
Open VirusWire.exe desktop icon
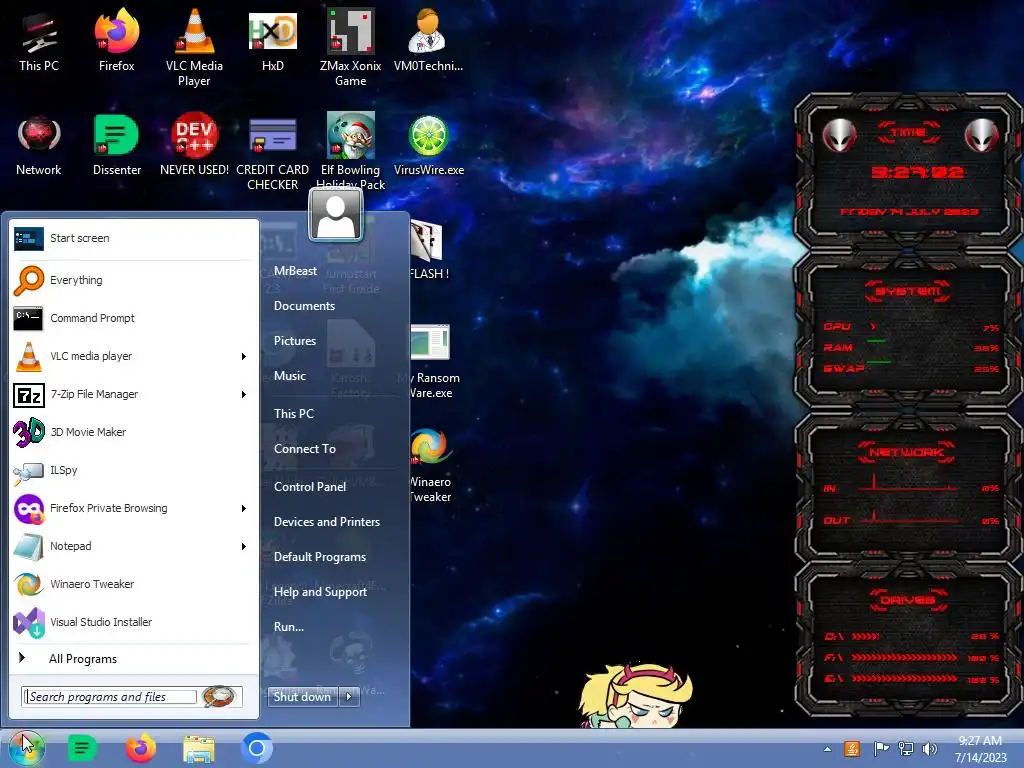[428, 146]
